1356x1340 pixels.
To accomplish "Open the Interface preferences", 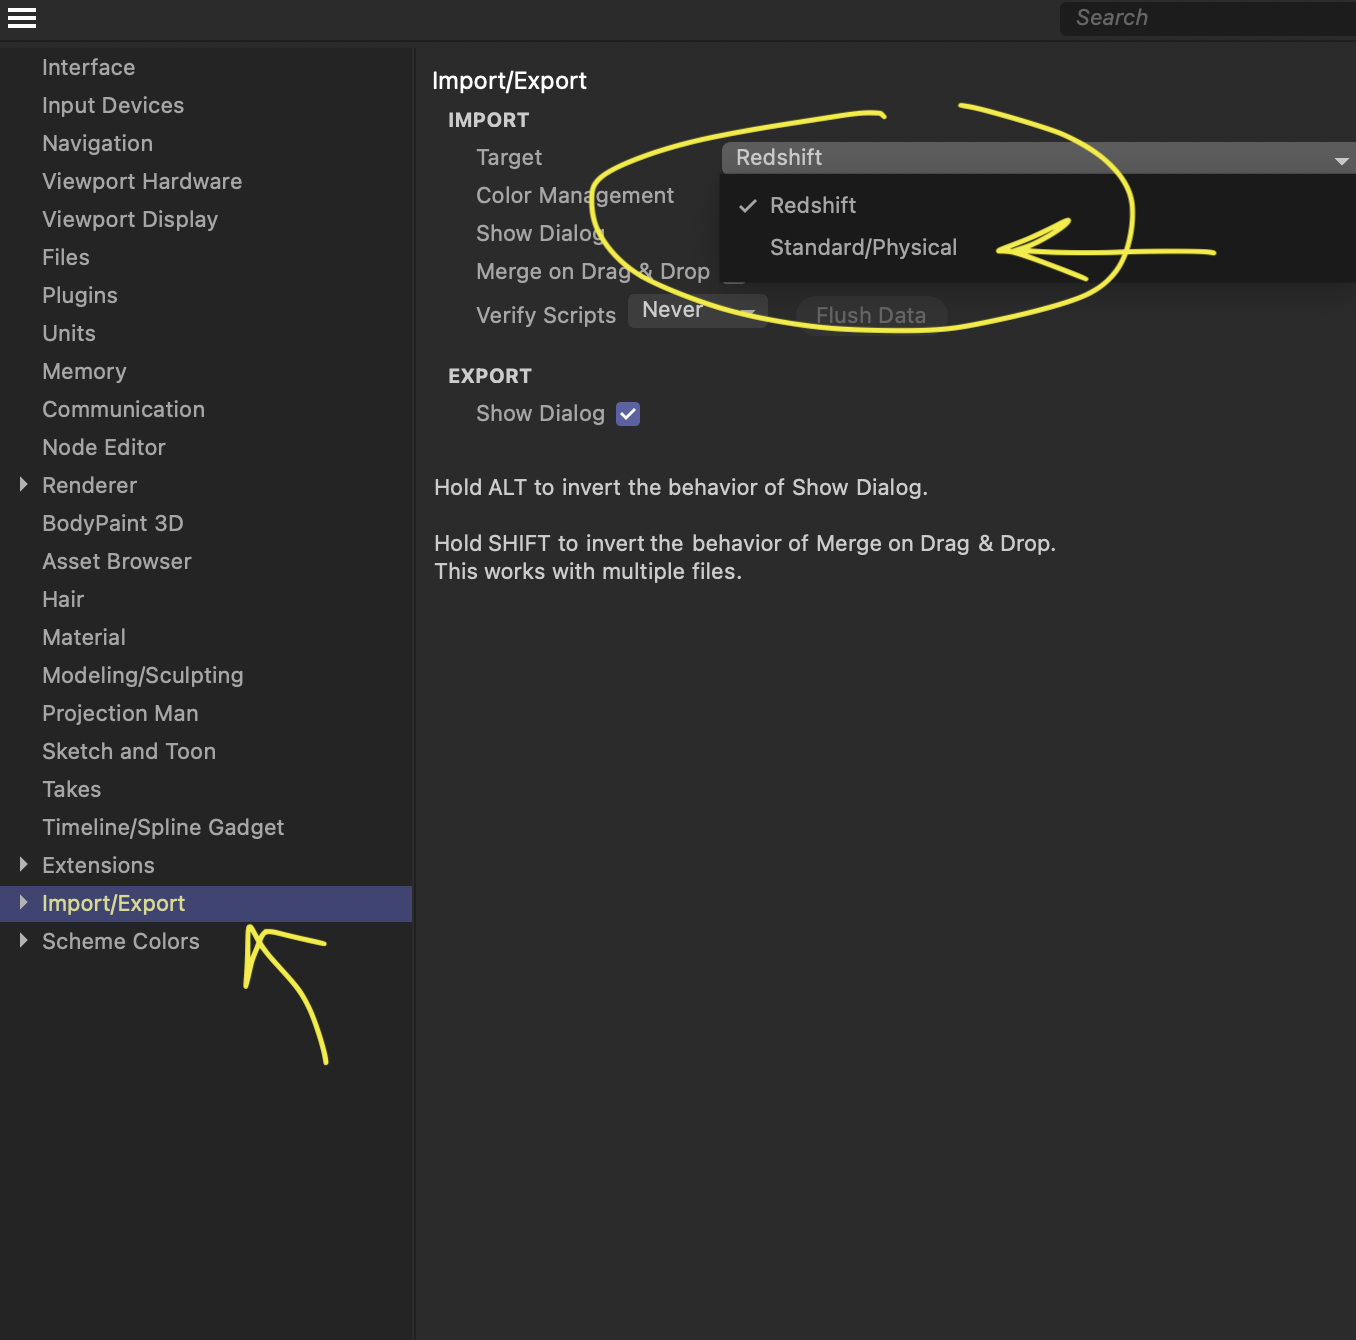I will tap(88, 67).
